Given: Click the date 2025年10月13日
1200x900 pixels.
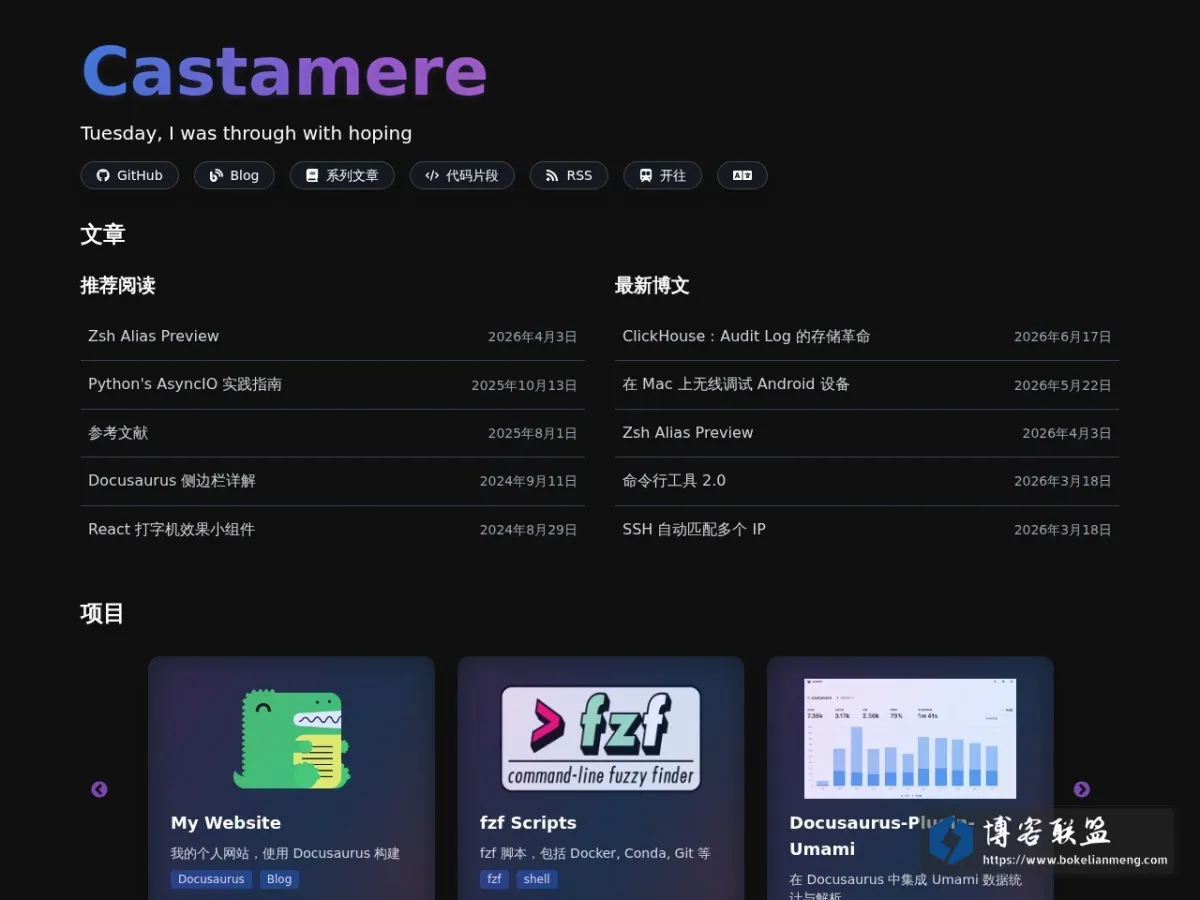Looking at the screenshot, I should coord(524,385).
